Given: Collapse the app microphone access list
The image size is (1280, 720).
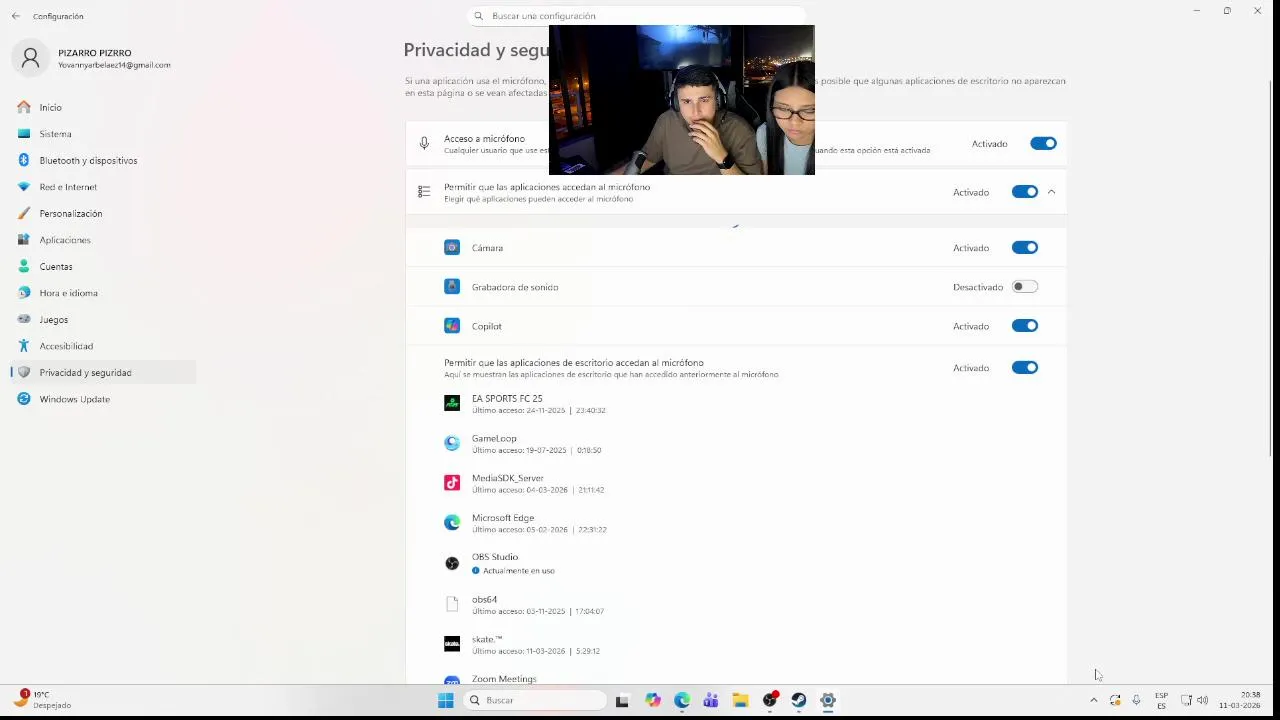Looking at the screenshot, I should tap(1051, 192).
